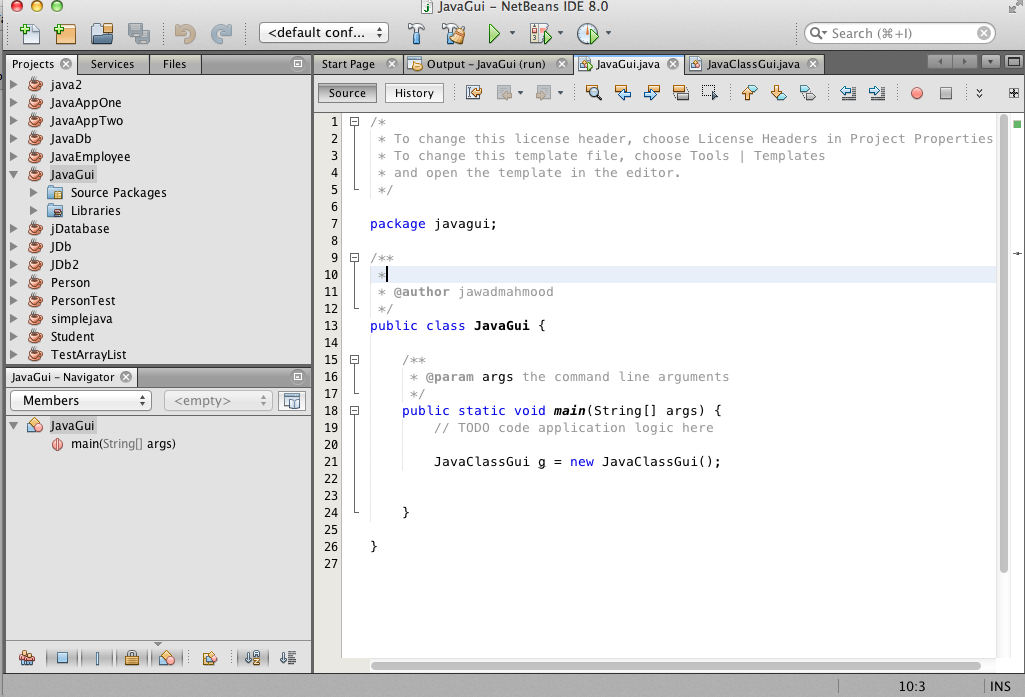
Task: Build project with the hammer icon
Action: click(x=416, y=33)
